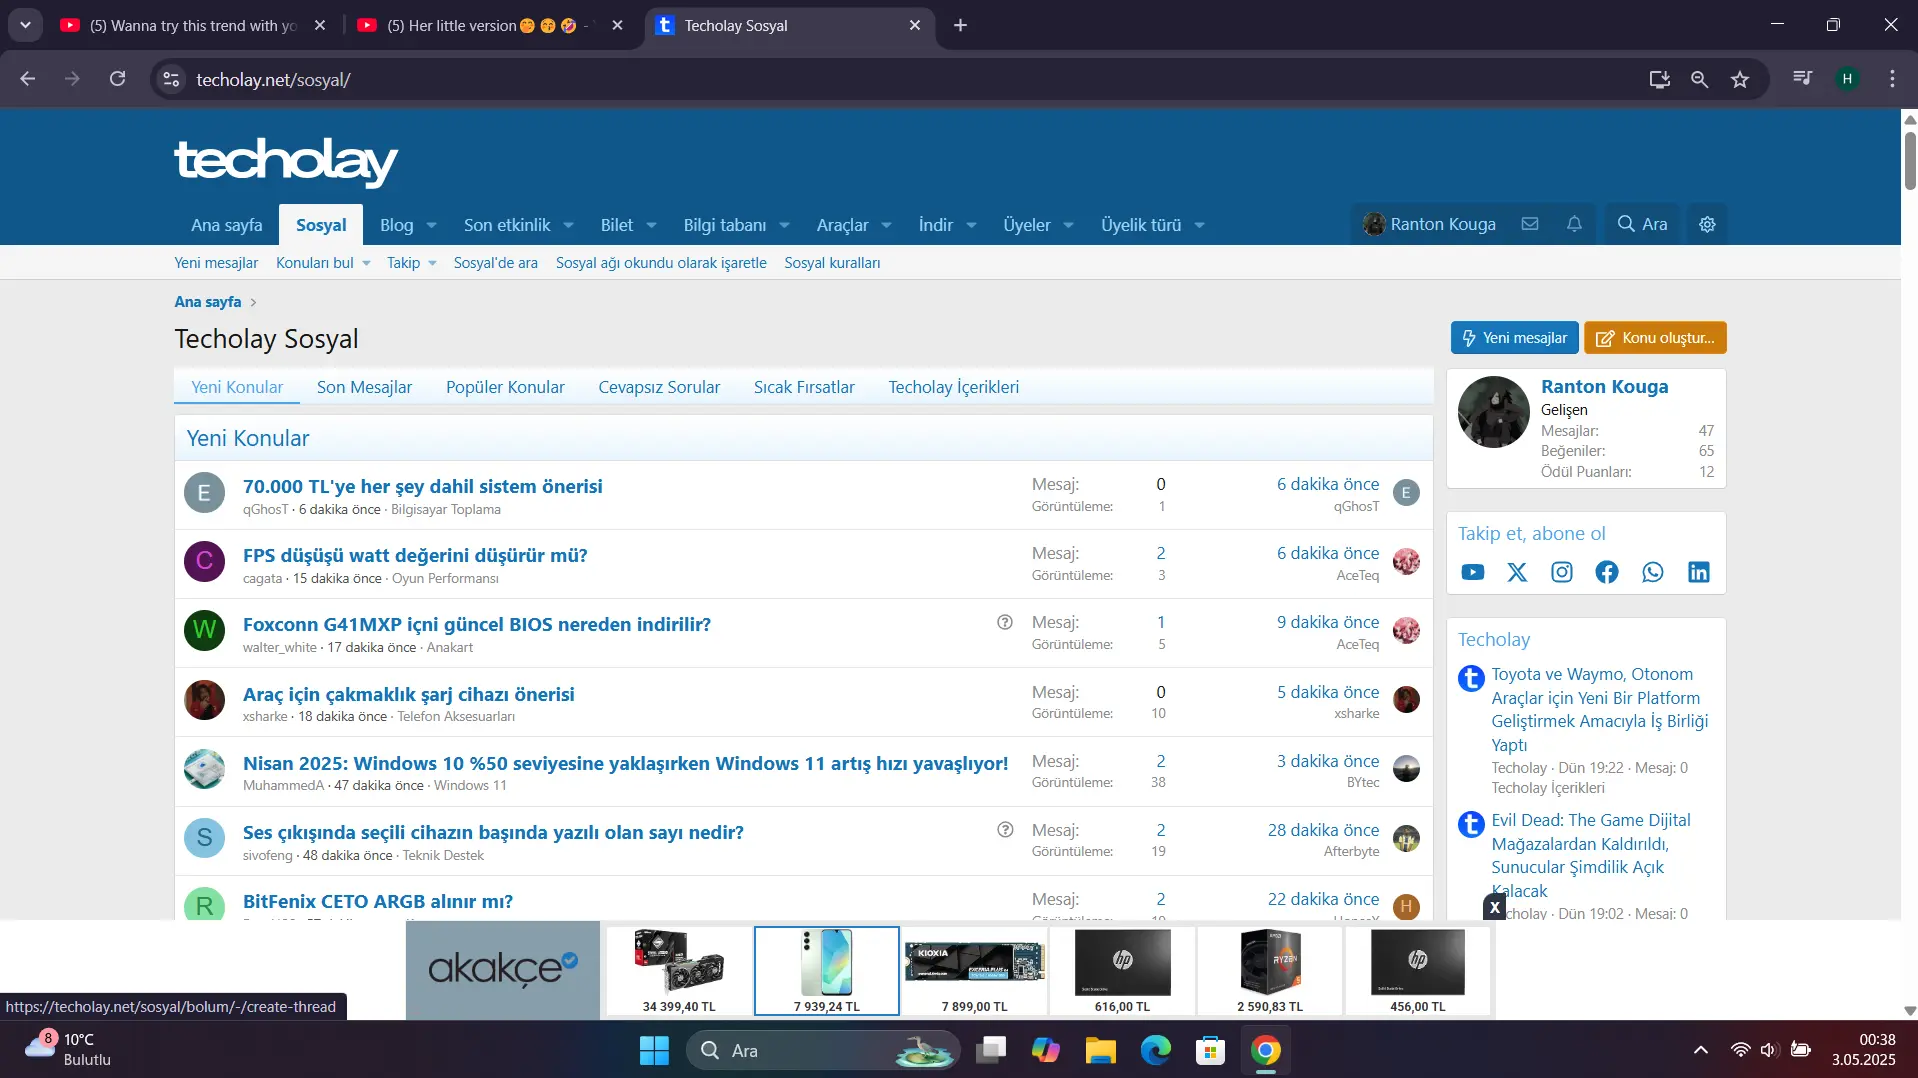Image resolution: width=1918 pixels, height=1078 pixels.
Task: Go to Ana sayfa in main nav
Action: point(227,225)
